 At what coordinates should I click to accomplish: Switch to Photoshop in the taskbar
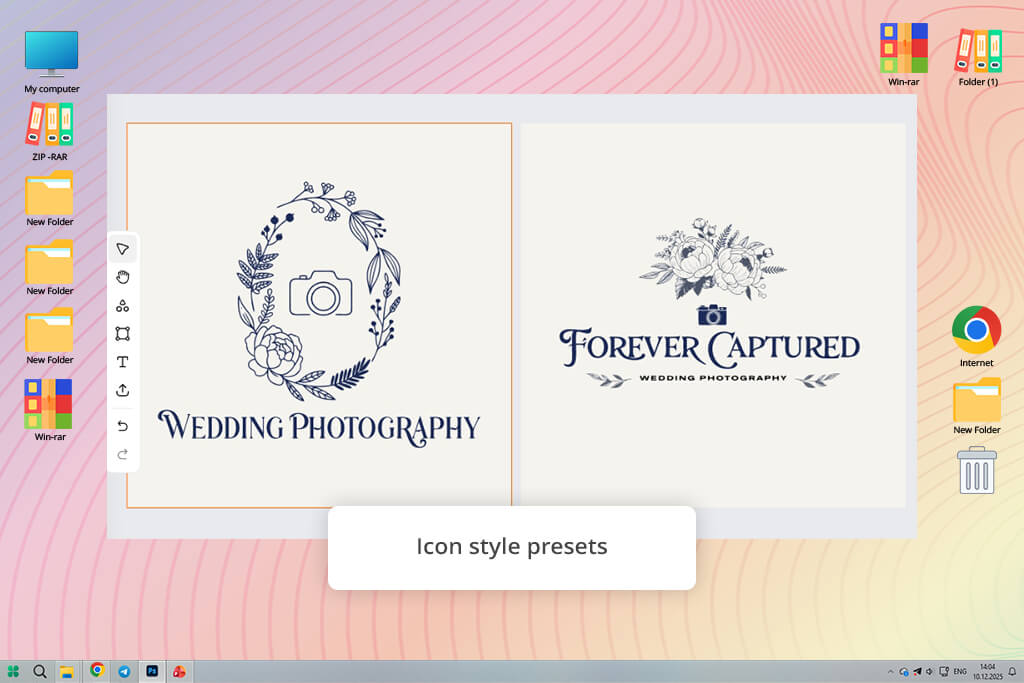pos(152,671)
